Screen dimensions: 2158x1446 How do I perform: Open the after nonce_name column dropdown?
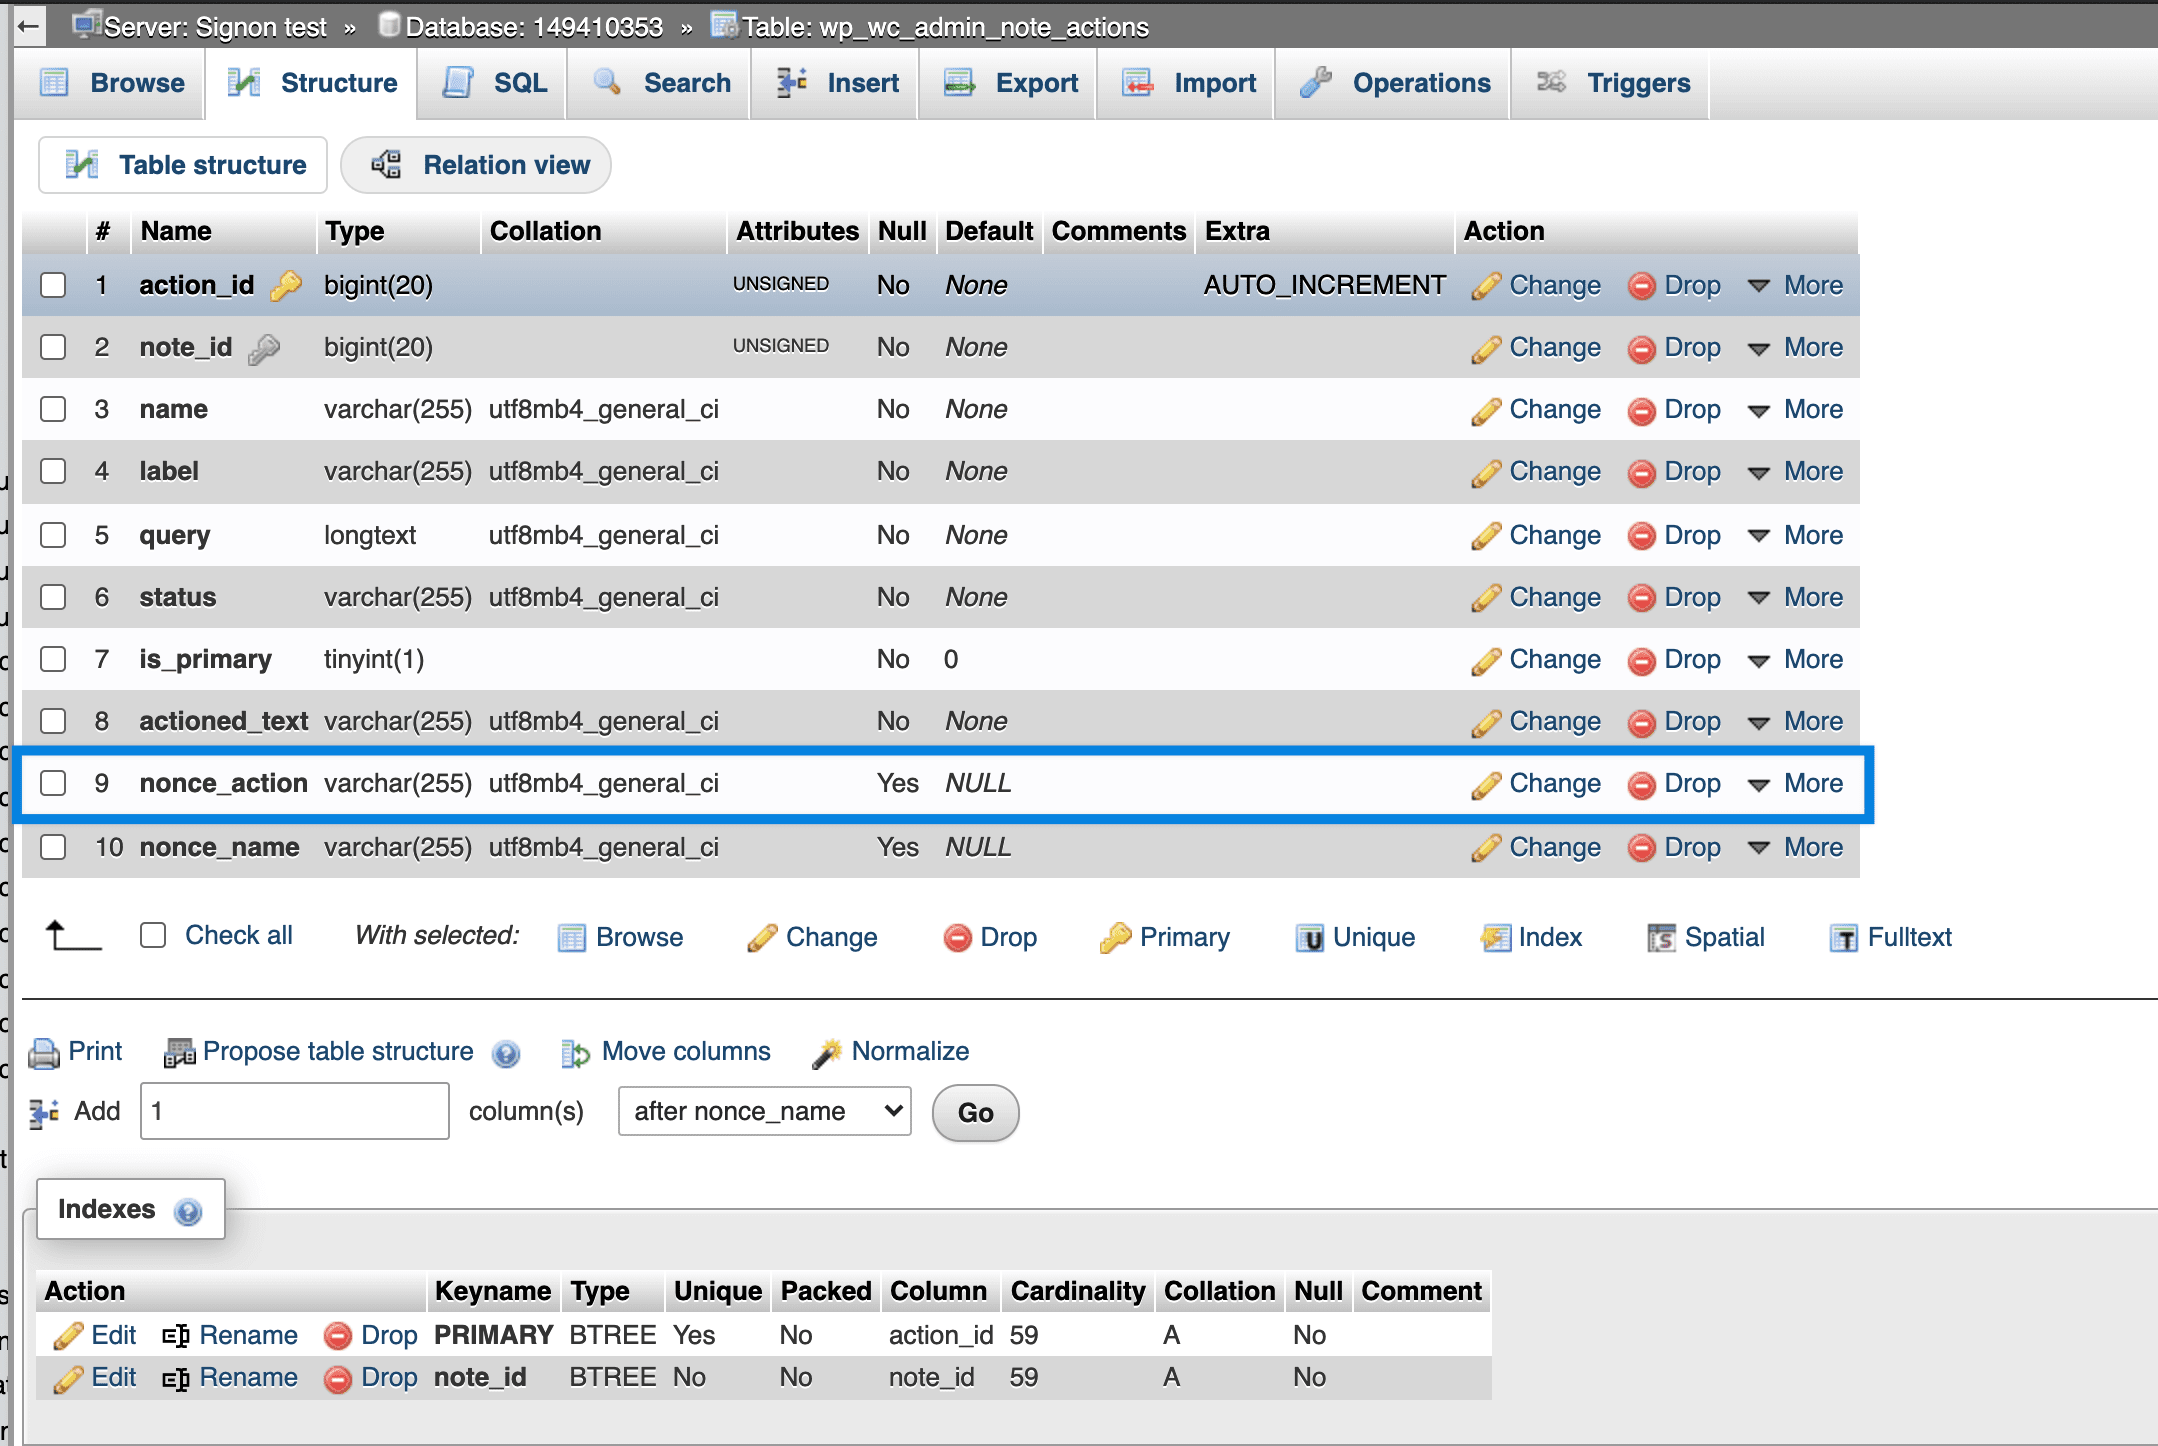[764, 1111]
